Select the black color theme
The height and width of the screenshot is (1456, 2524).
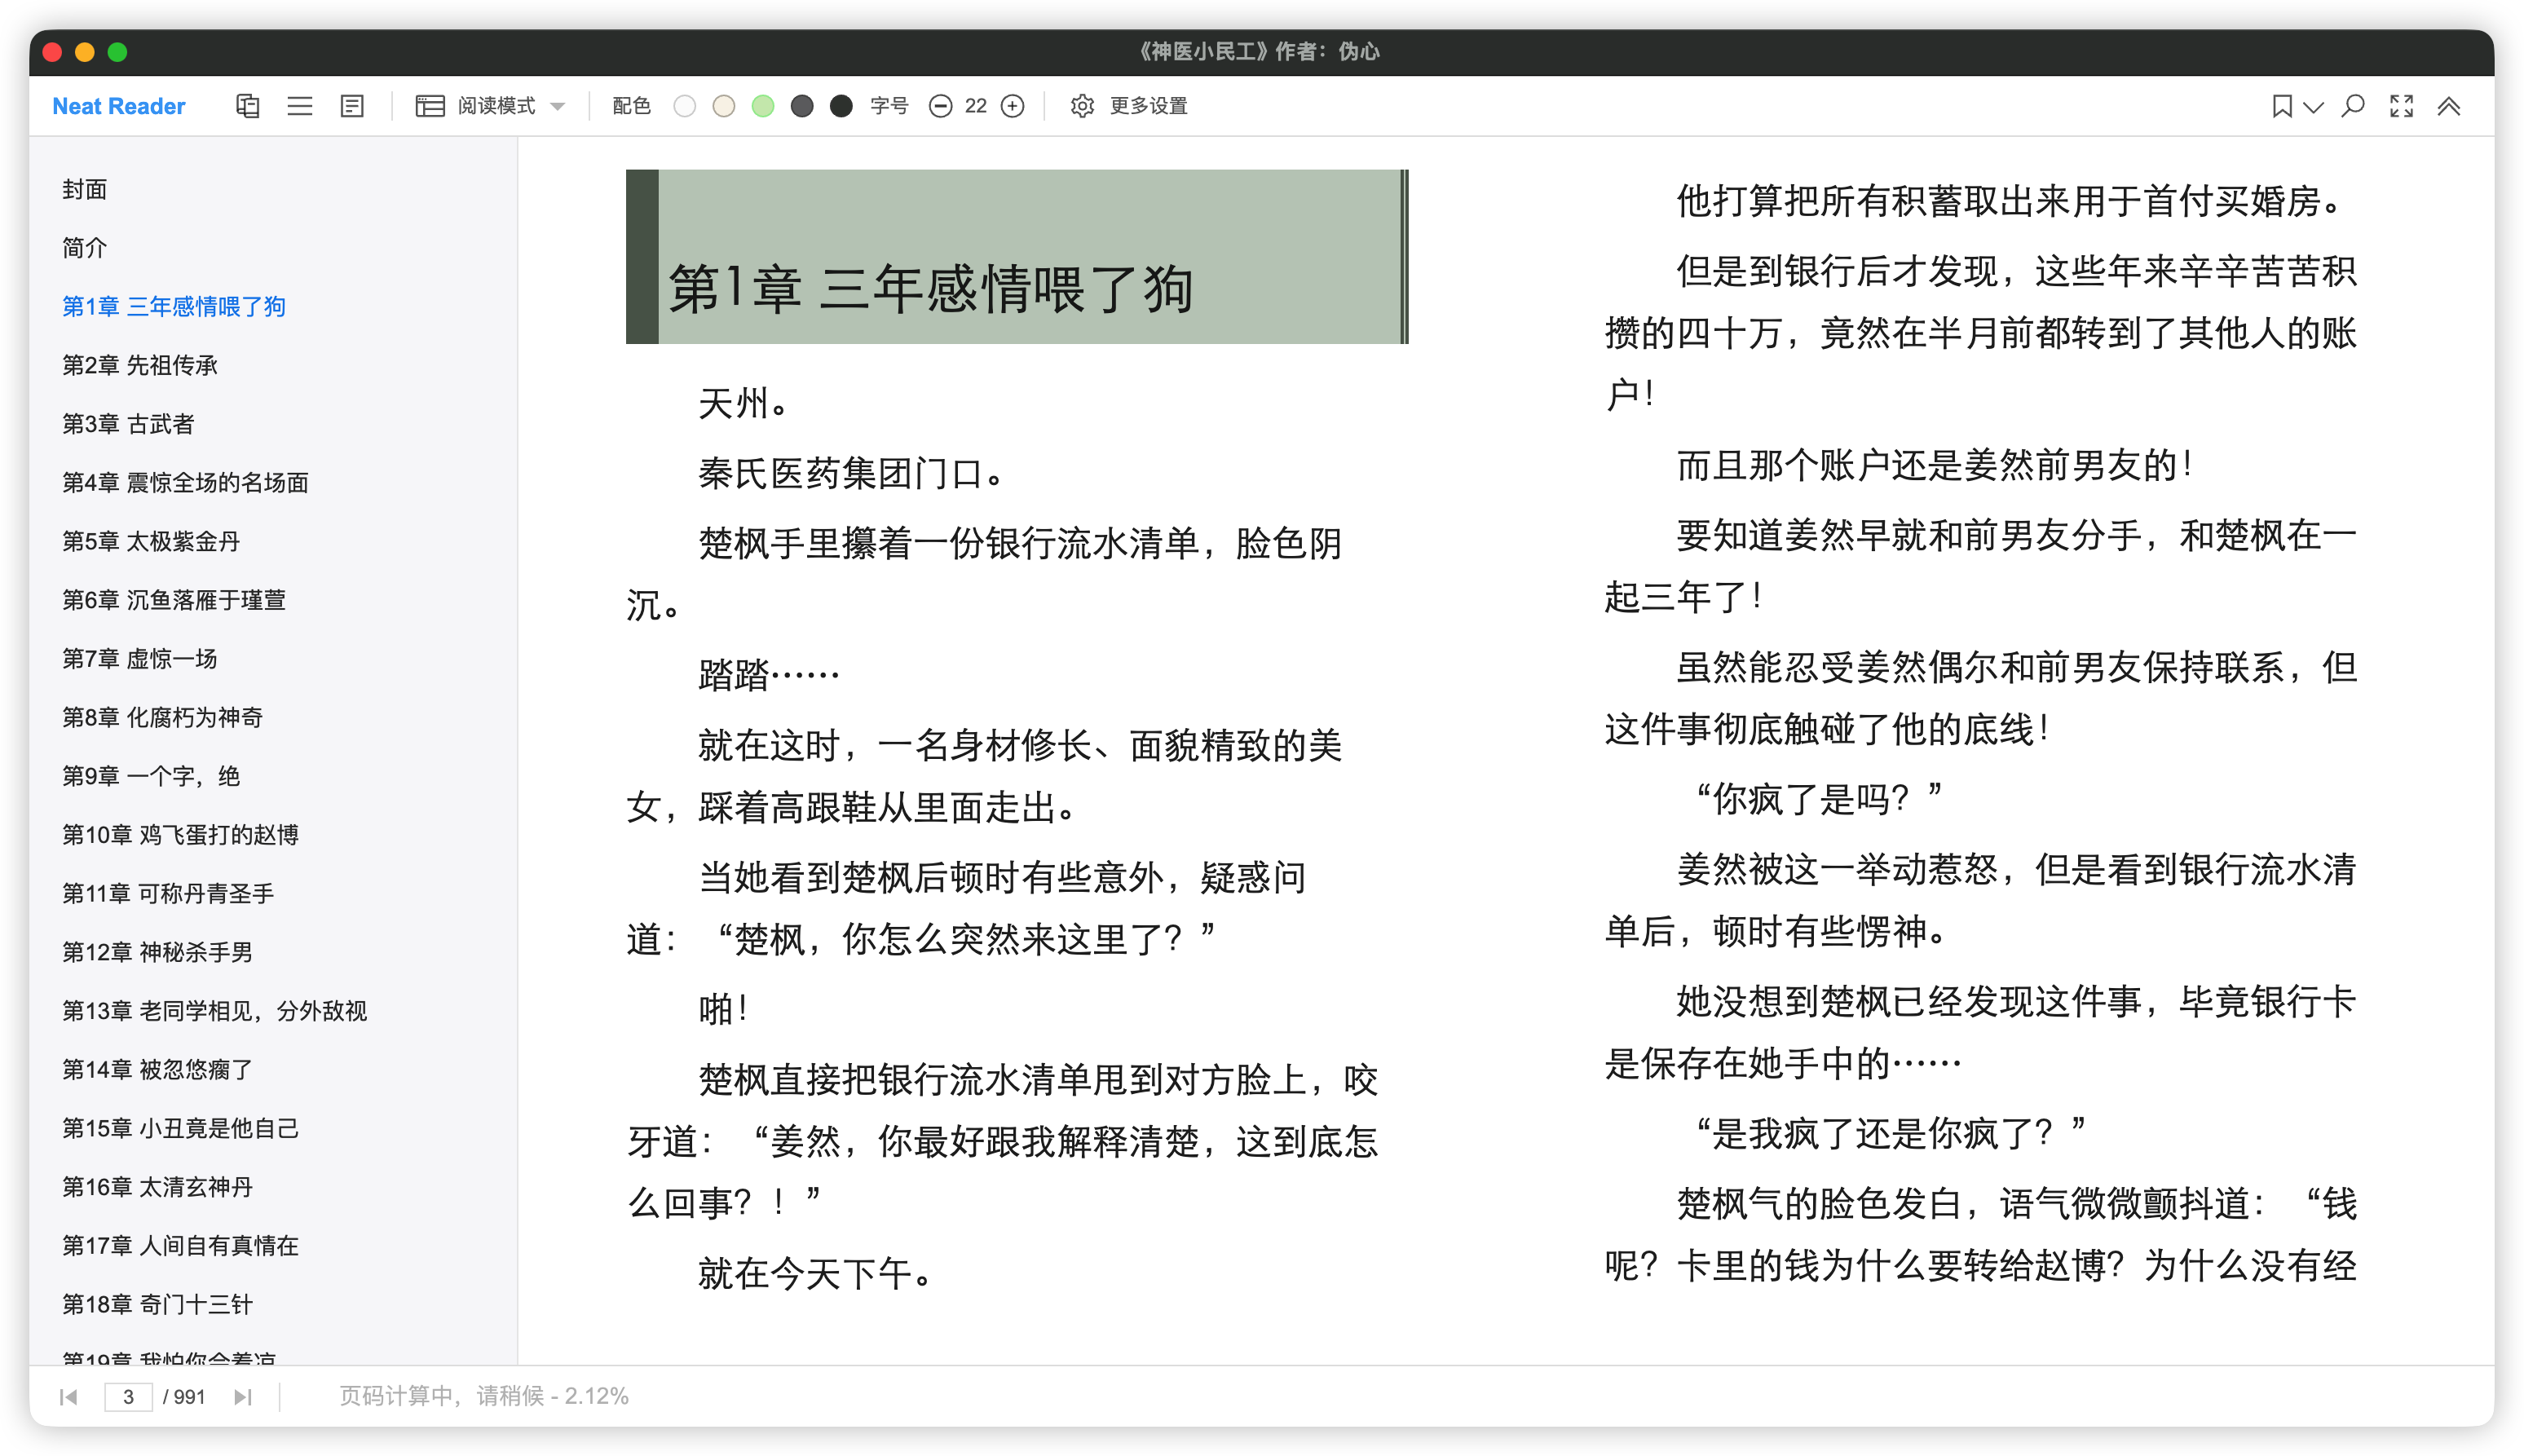[x=841, y=106]
